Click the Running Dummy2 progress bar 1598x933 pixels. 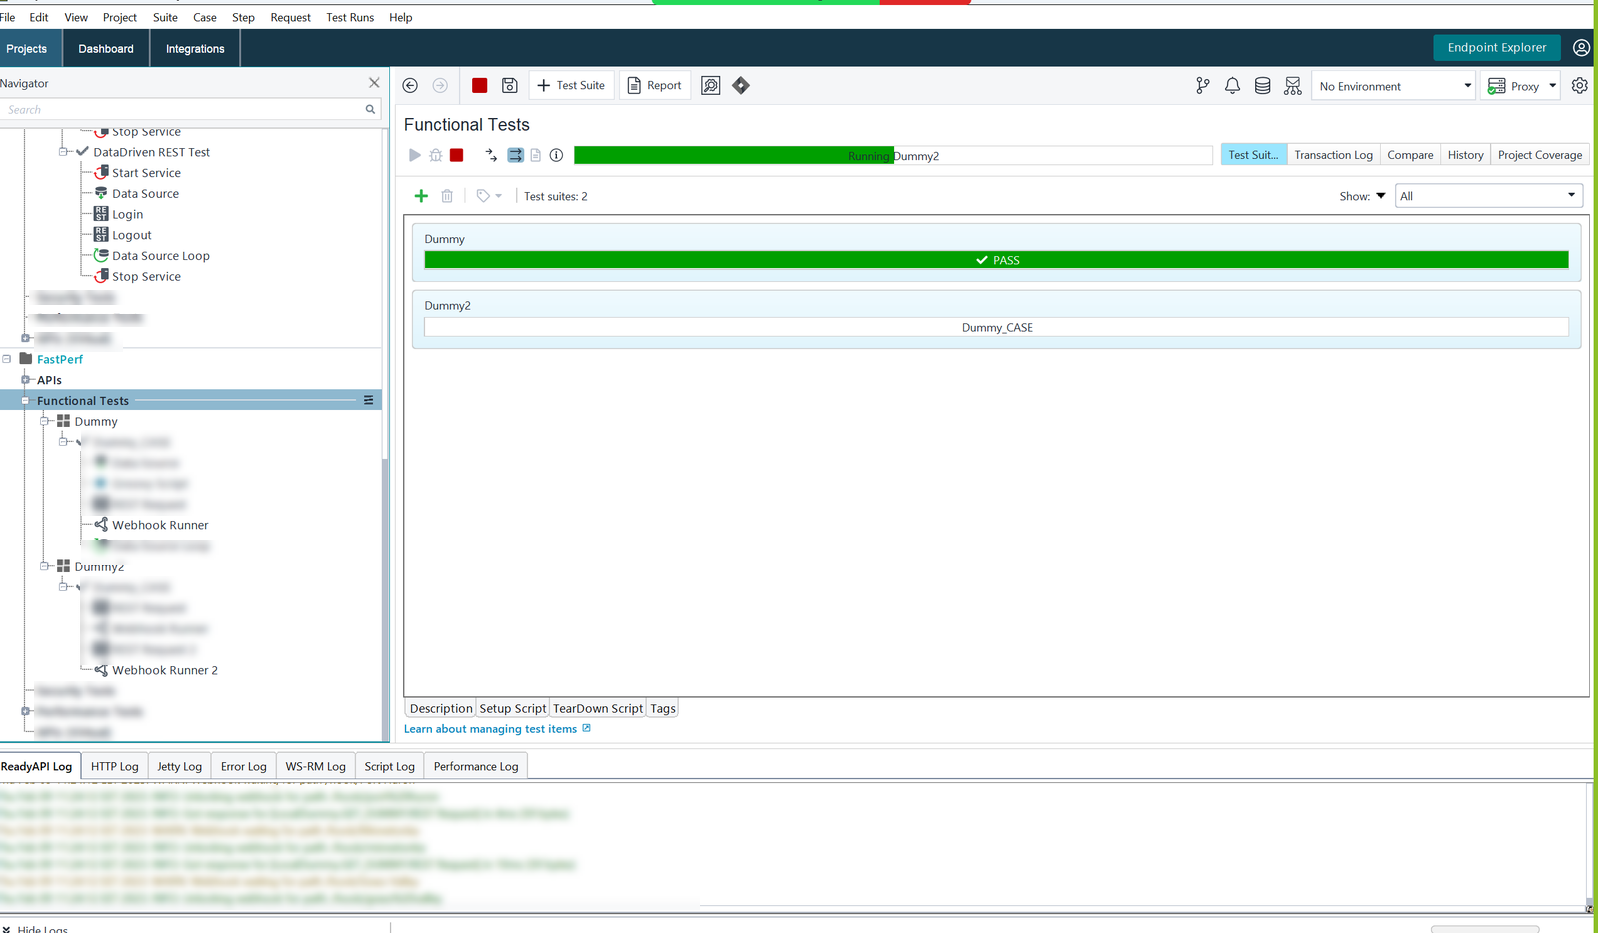pyautogui.click(x=893, y=155)
